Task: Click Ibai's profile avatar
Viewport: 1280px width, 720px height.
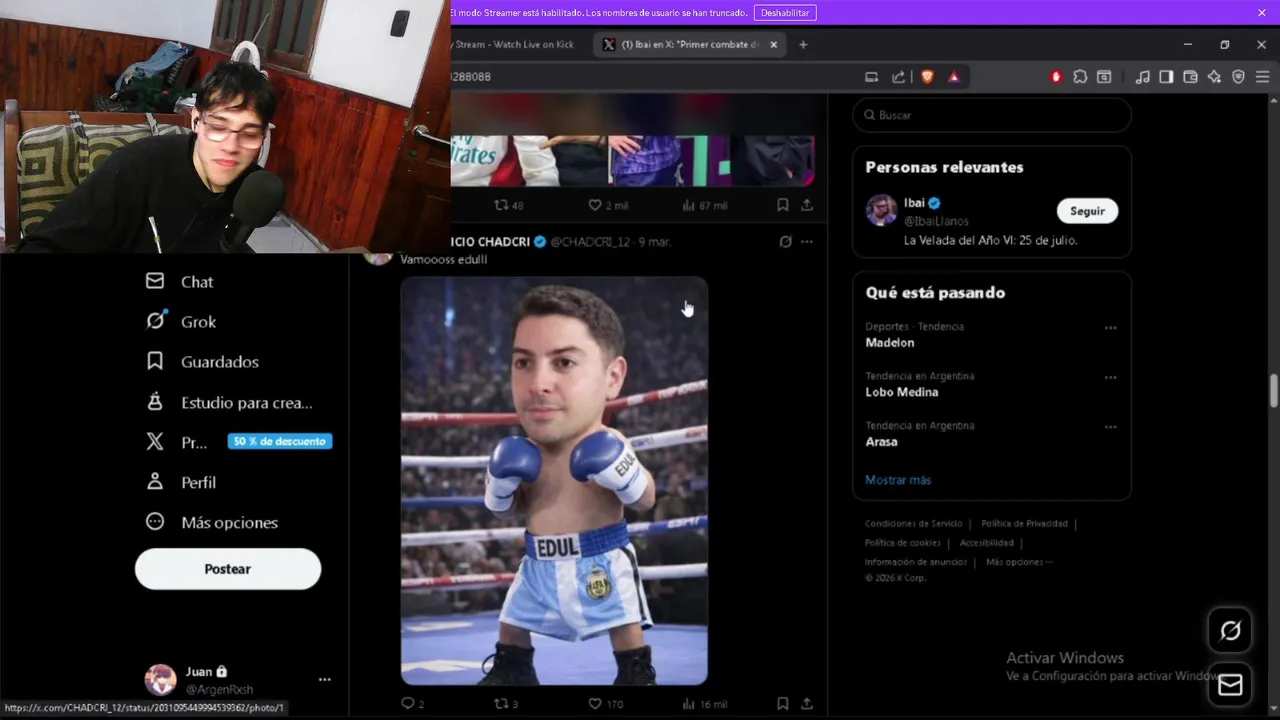Action: coord(881,211)
